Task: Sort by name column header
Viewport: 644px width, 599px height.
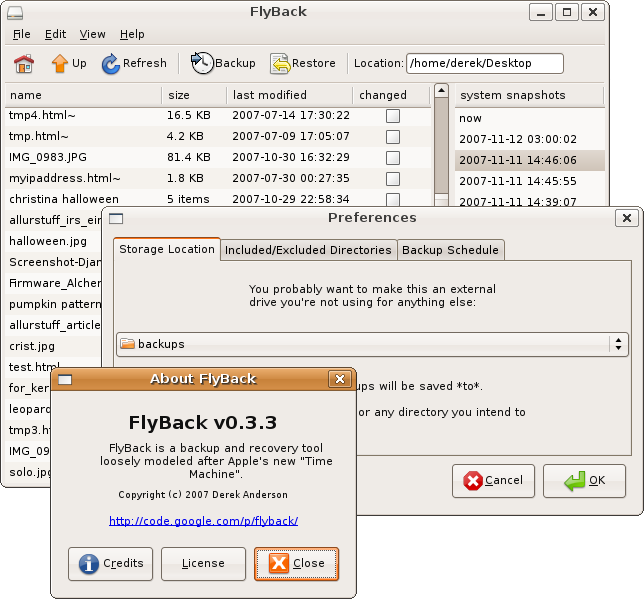Action: point(83,95)
